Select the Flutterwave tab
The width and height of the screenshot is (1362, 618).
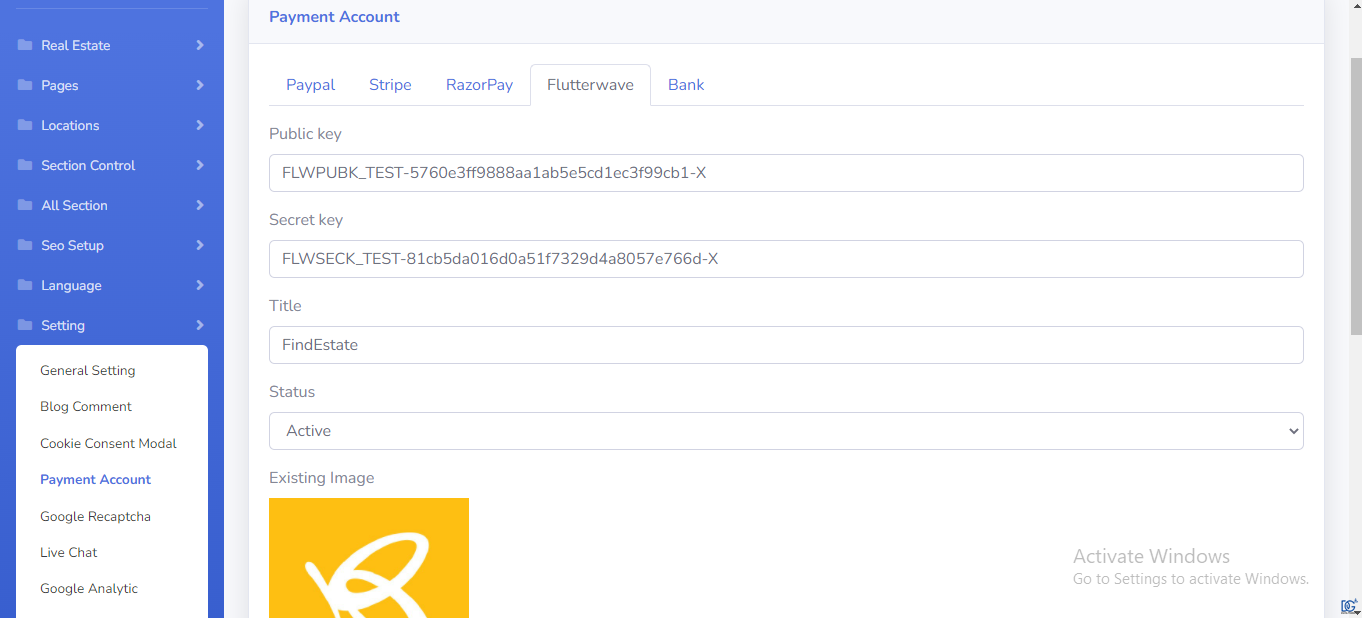click(x=590, y=85)
